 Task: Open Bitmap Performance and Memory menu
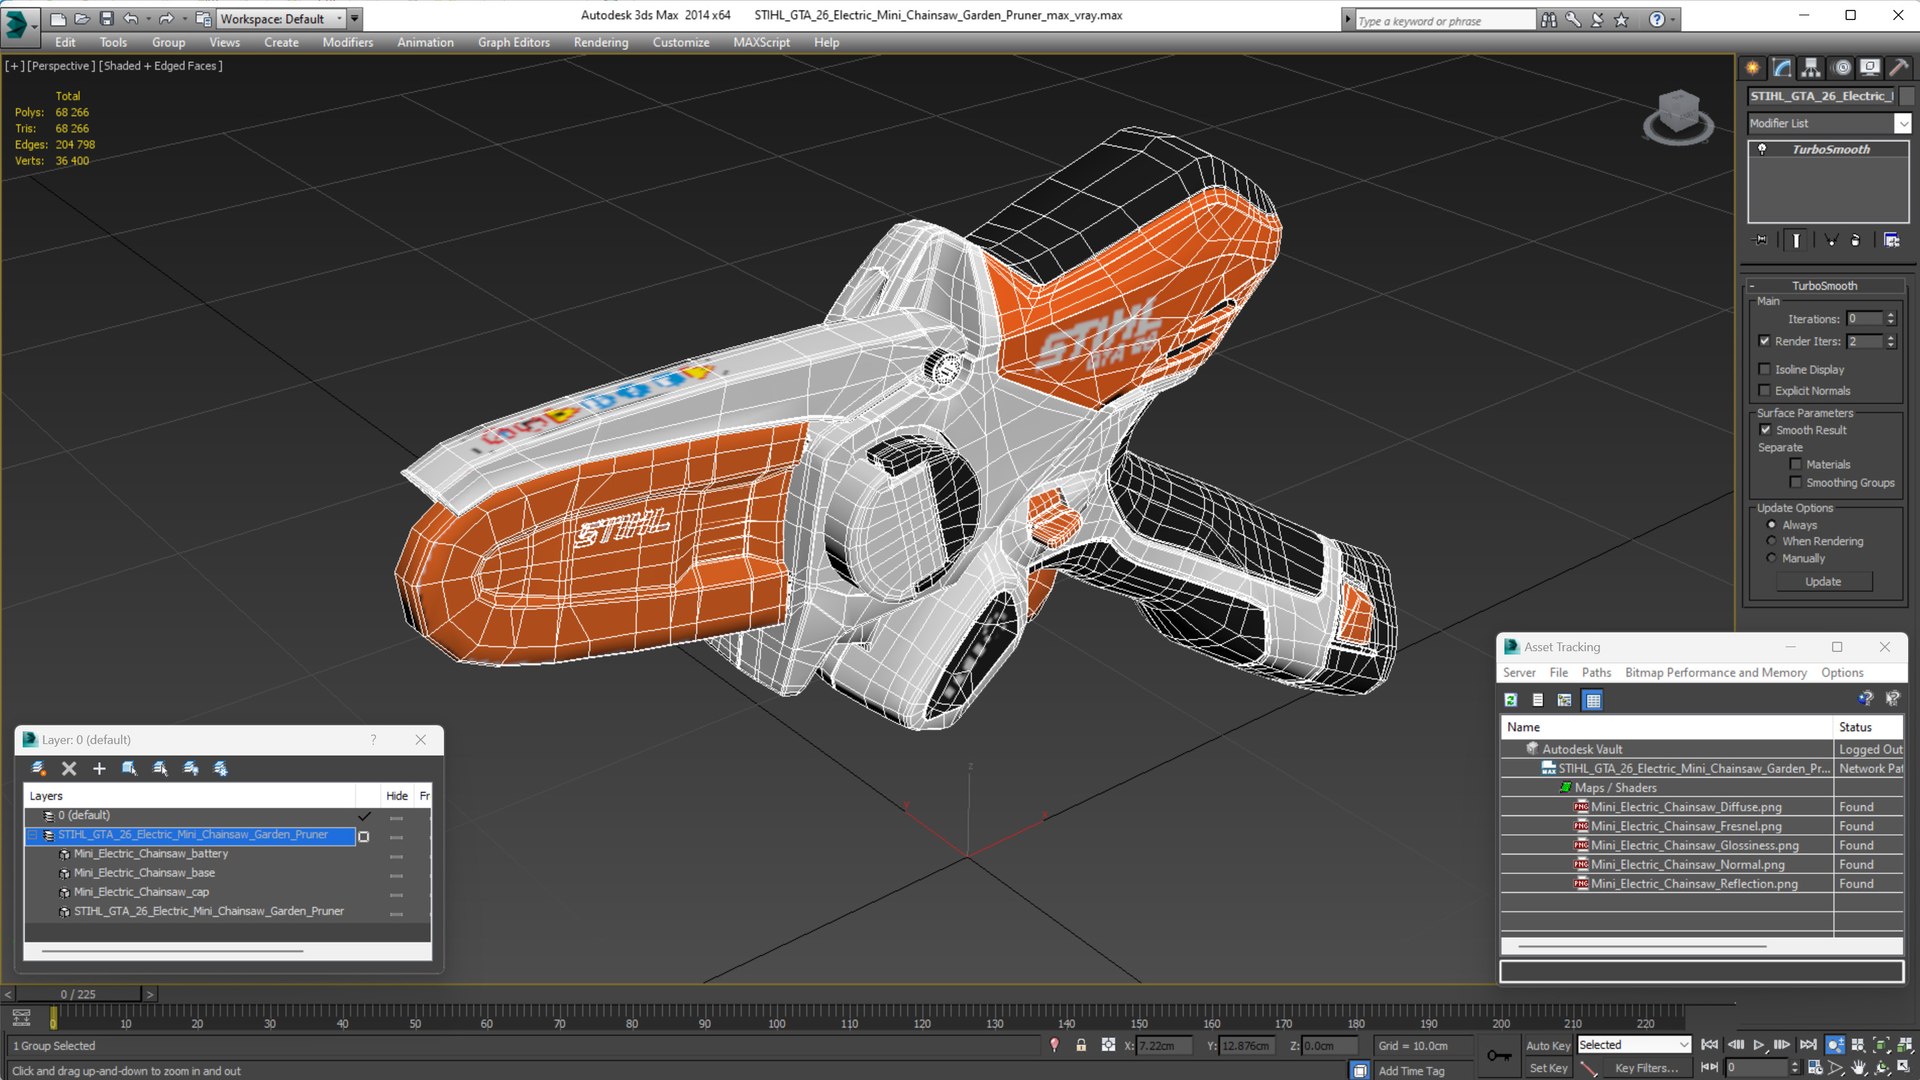(x=1716, y=673)
